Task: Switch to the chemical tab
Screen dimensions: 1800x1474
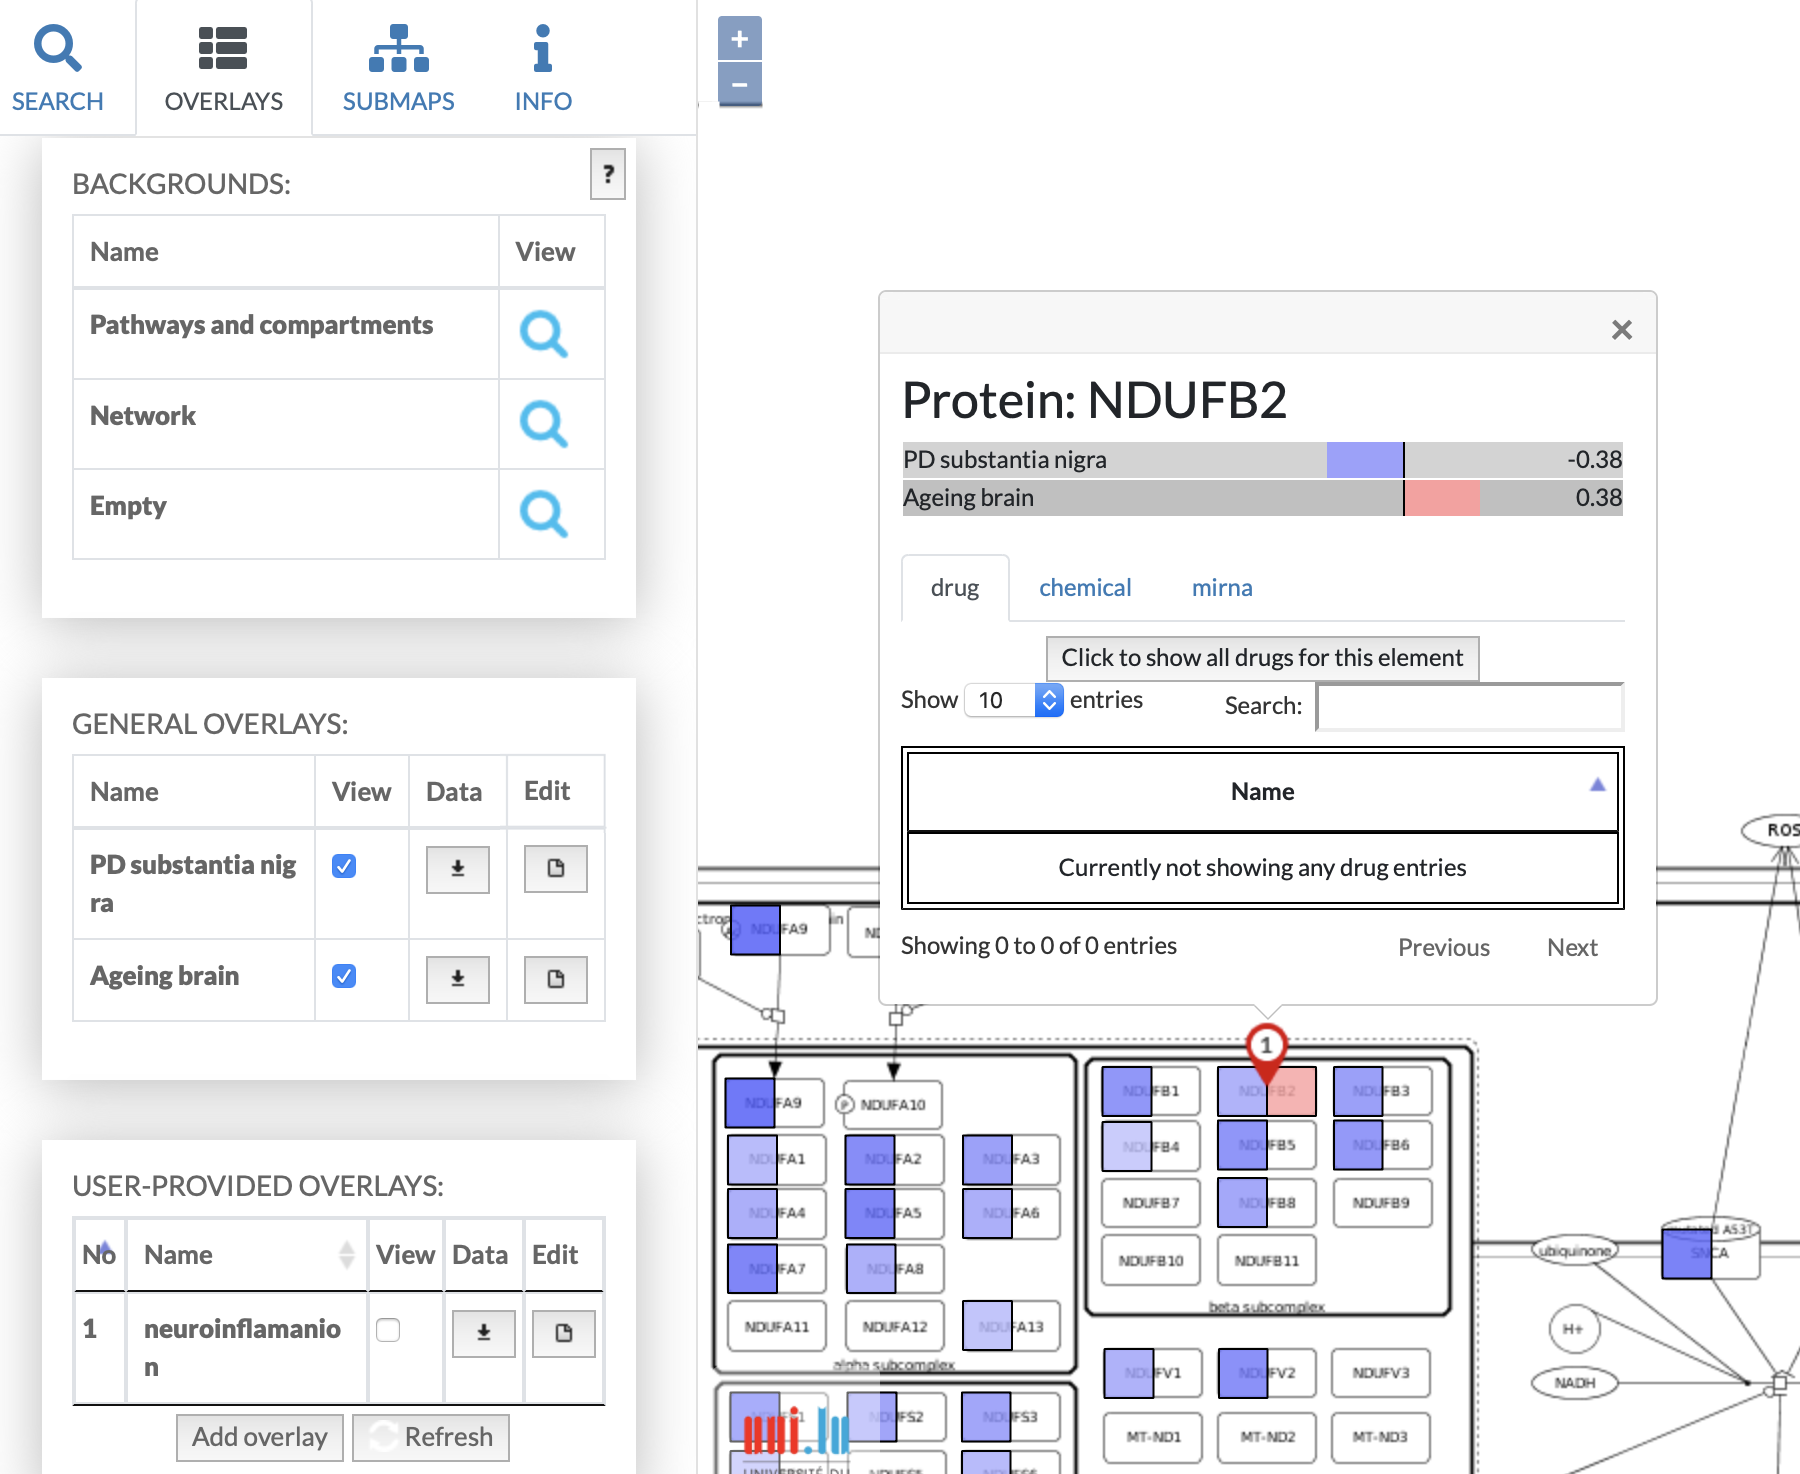Action: 1085,588
